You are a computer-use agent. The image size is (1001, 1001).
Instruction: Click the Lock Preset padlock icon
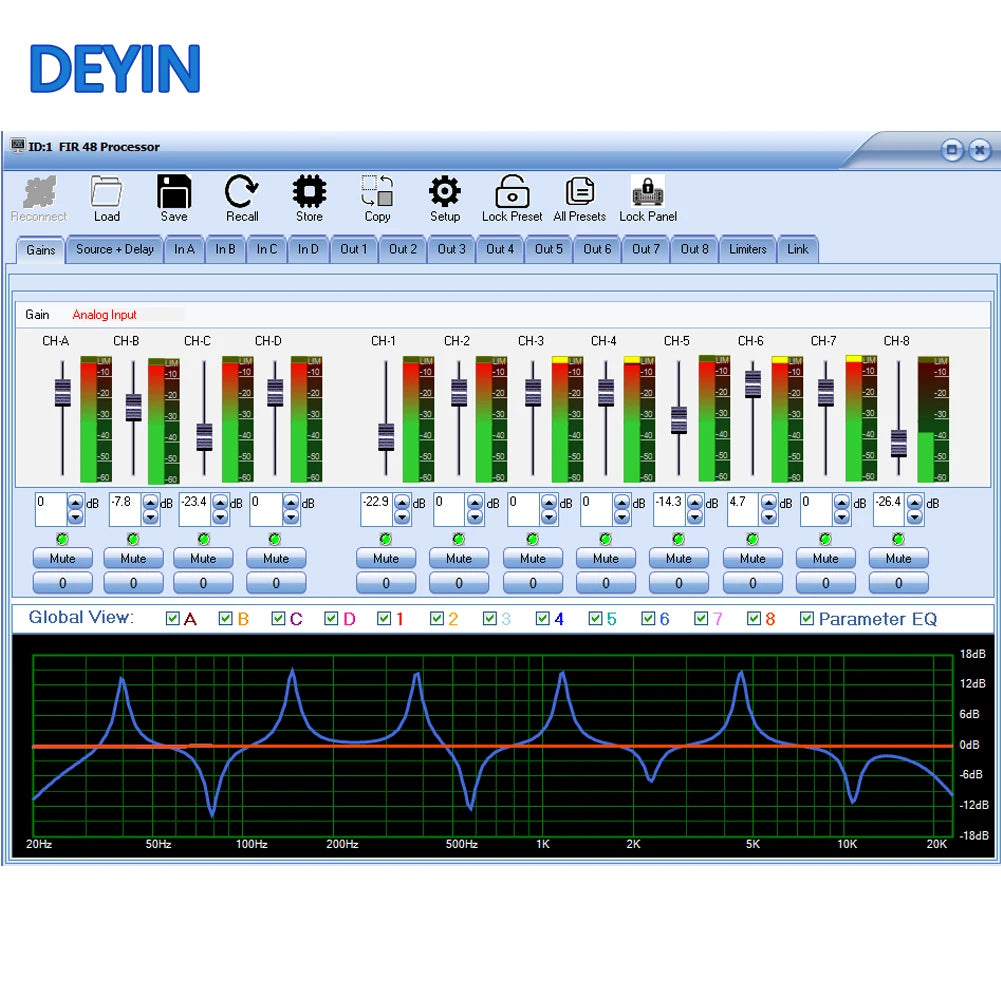[x=512, y=192]
